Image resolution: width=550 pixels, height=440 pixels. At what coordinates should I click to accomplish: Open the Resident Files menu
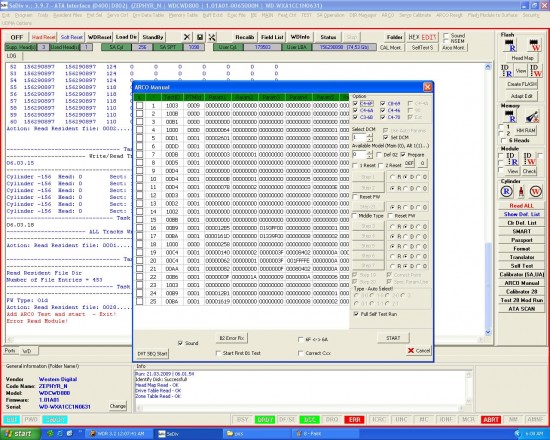[x=67, y=15]
